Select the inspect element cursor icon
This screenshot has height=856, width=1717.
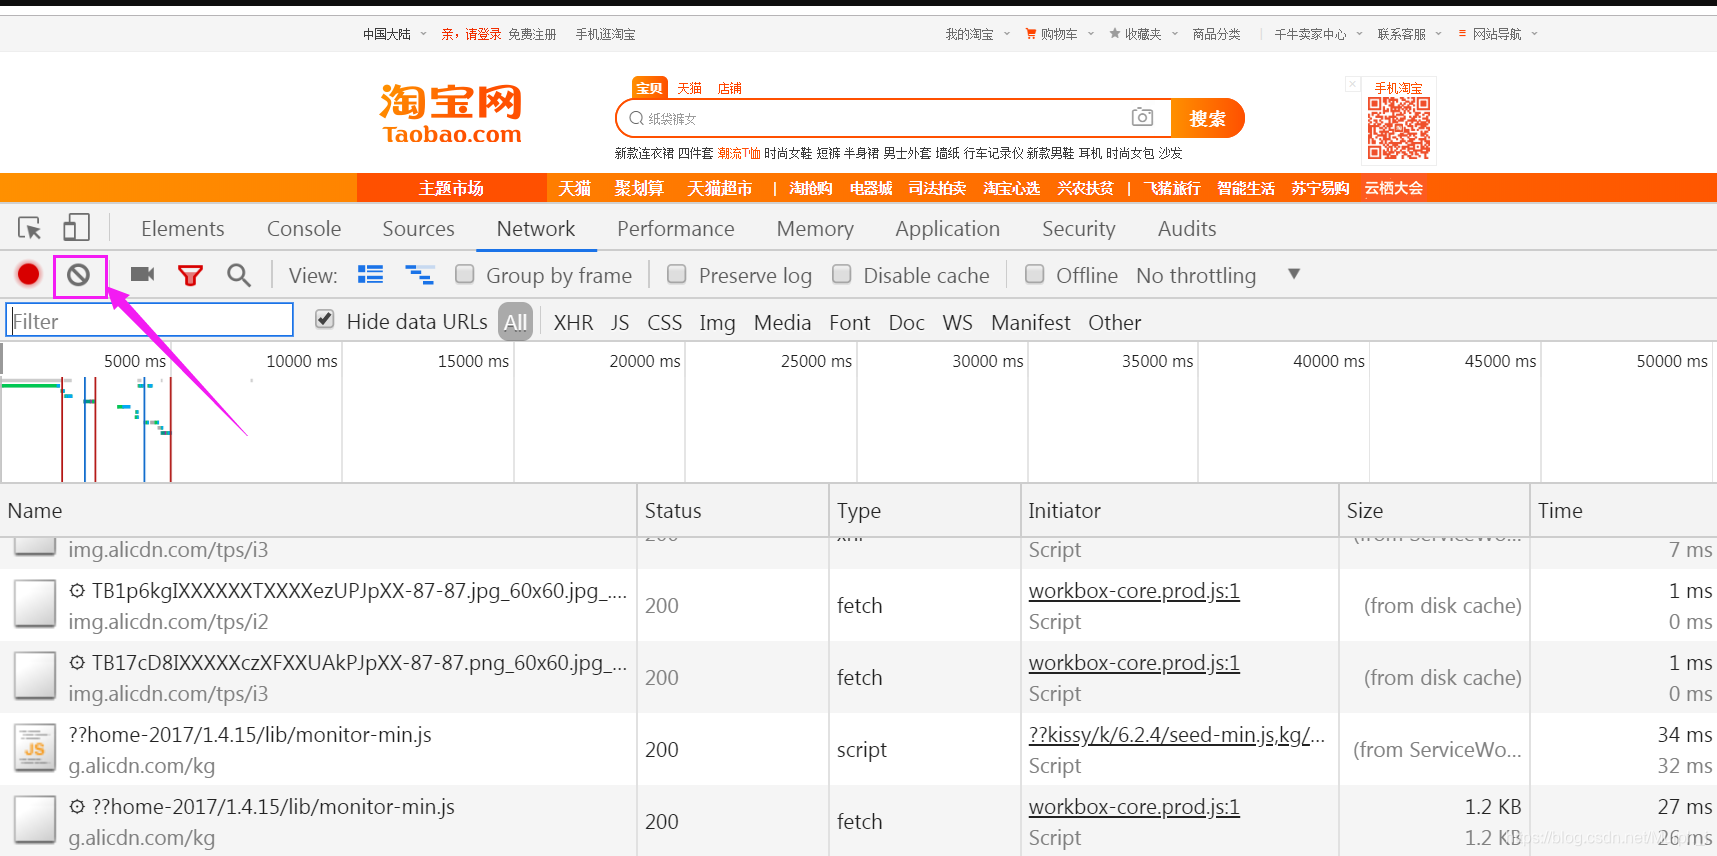tap(30, 228)
